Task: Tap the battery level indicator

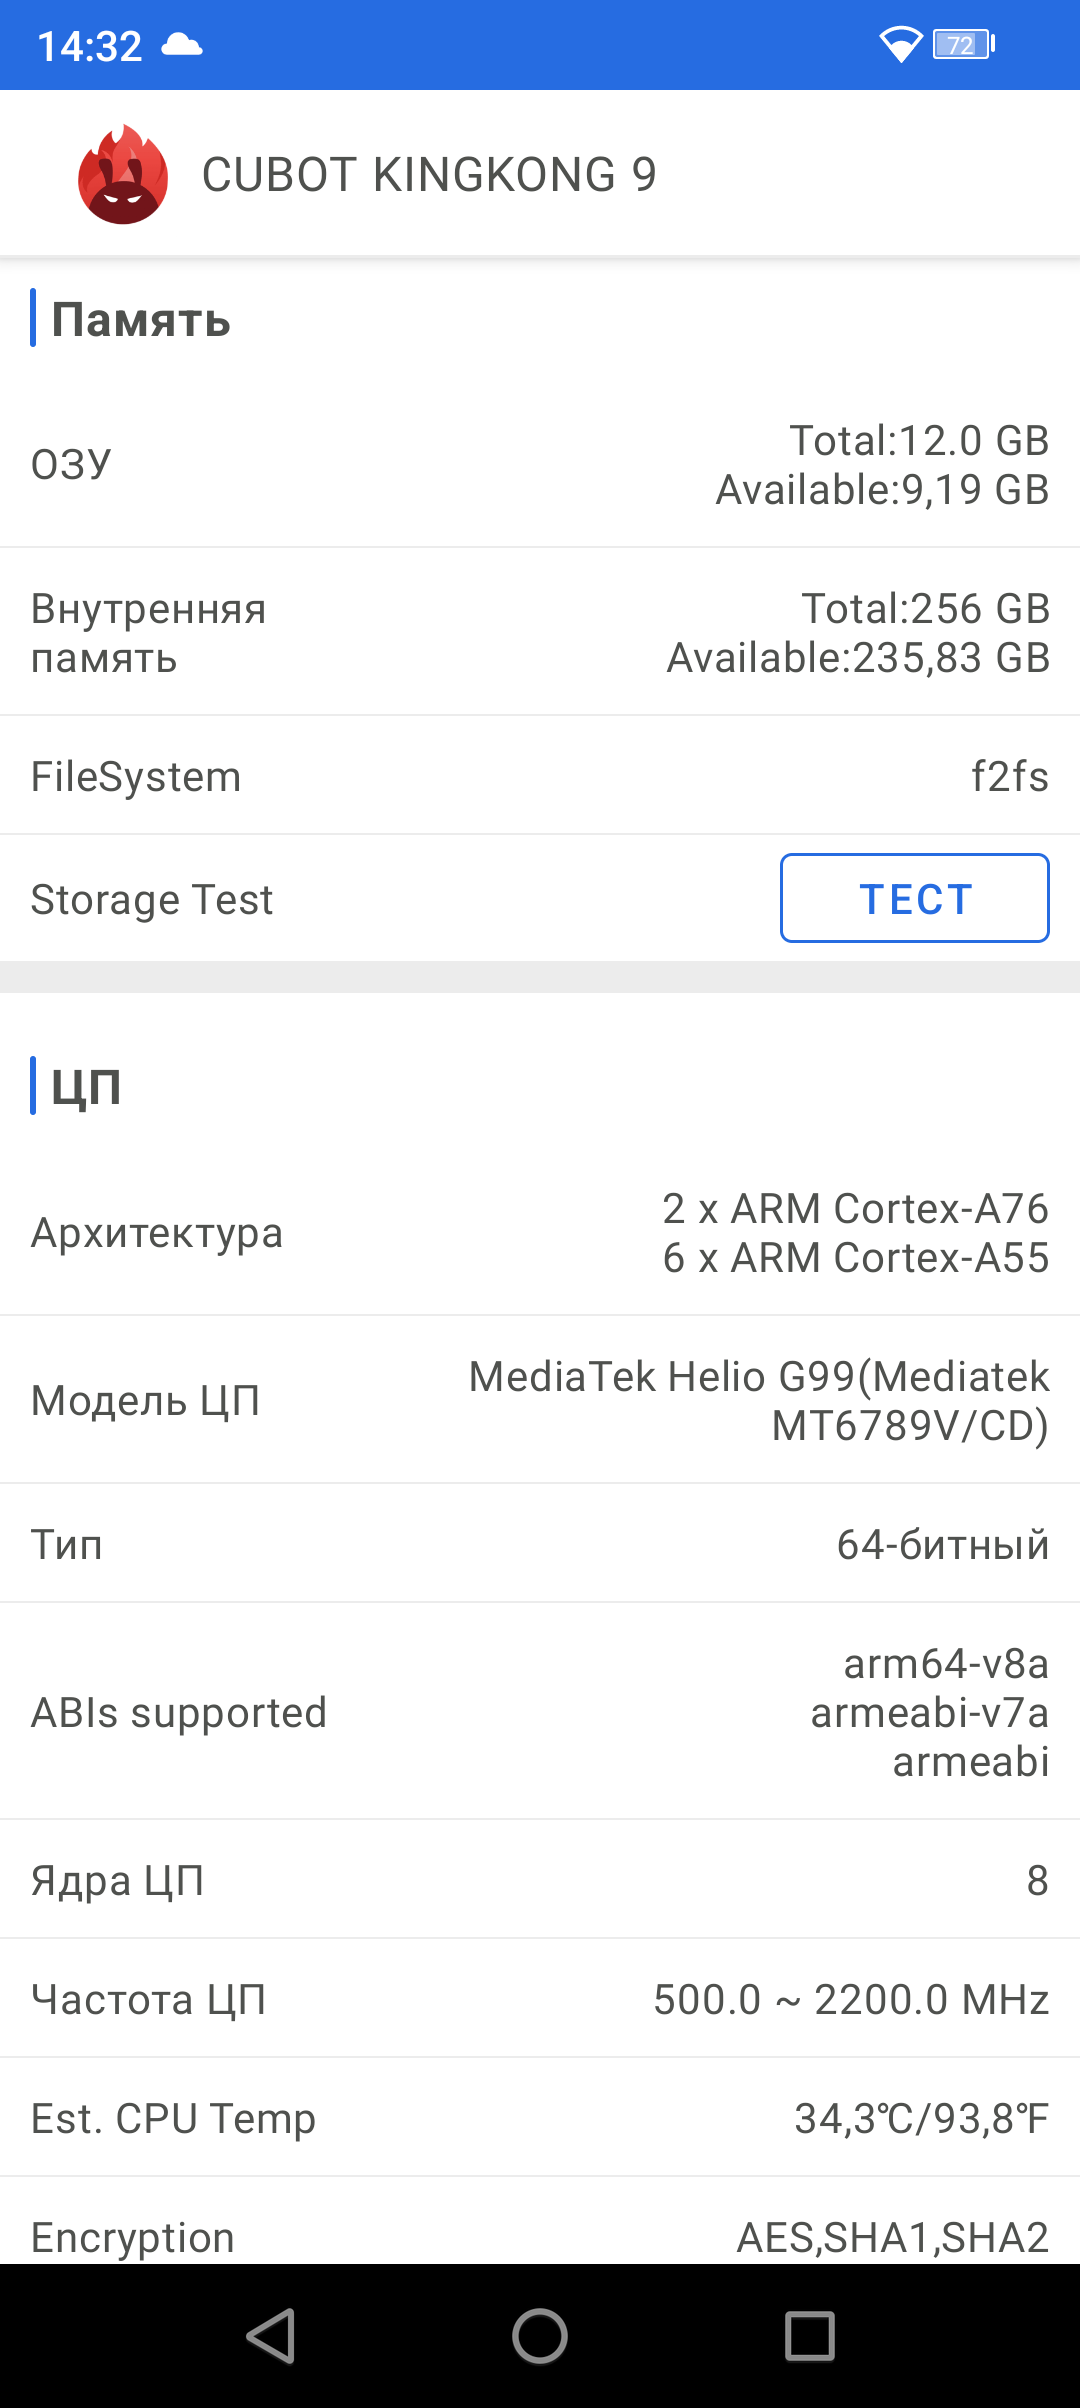Action: click(x=963, y=44)
